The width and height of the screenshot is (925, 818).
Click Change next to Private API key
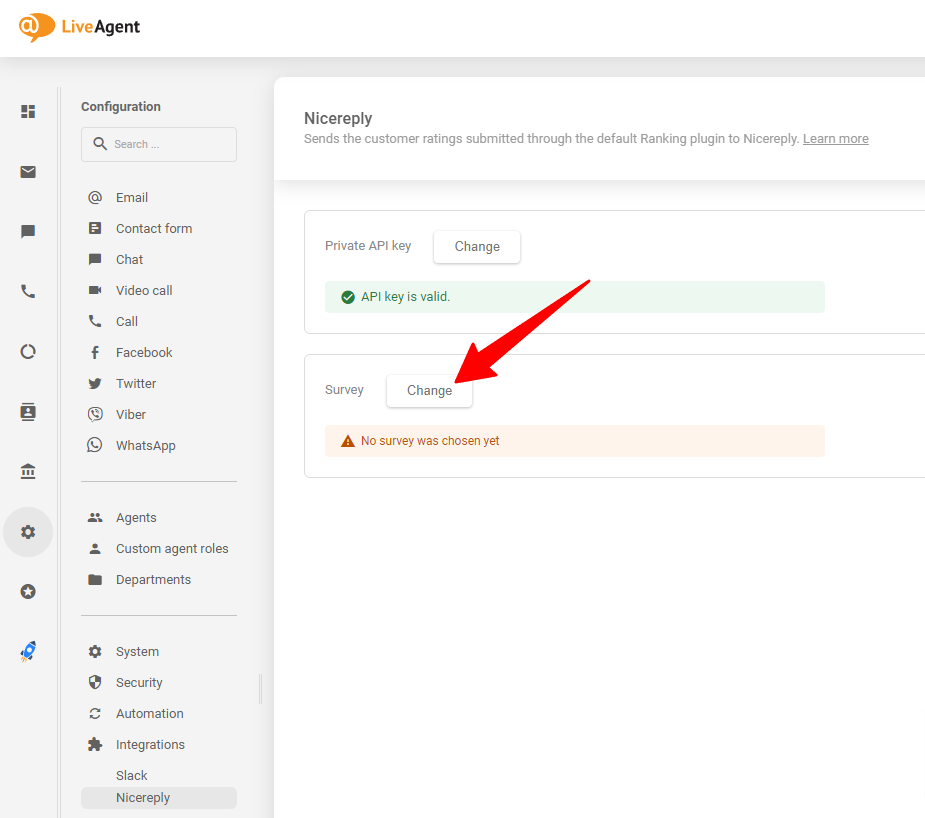pyautogui.click(x=476, y=246)
